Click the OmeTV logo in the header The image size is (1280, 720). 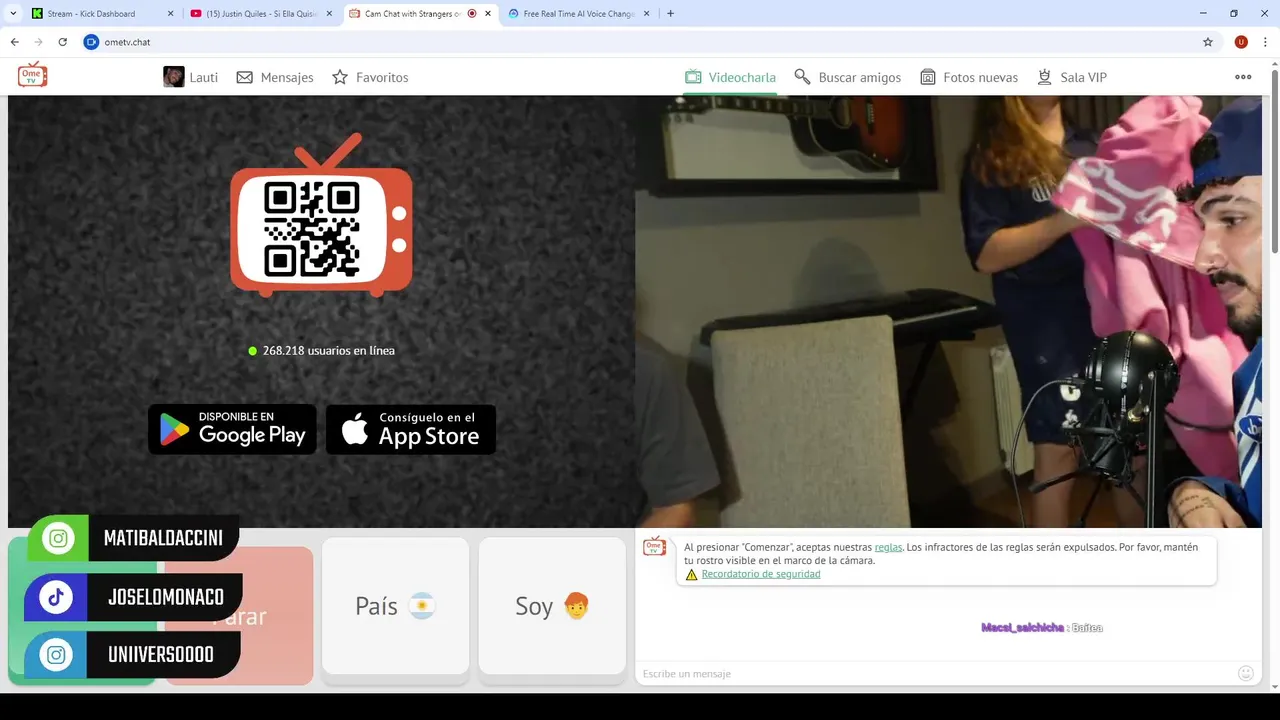(x=32, y=75)
